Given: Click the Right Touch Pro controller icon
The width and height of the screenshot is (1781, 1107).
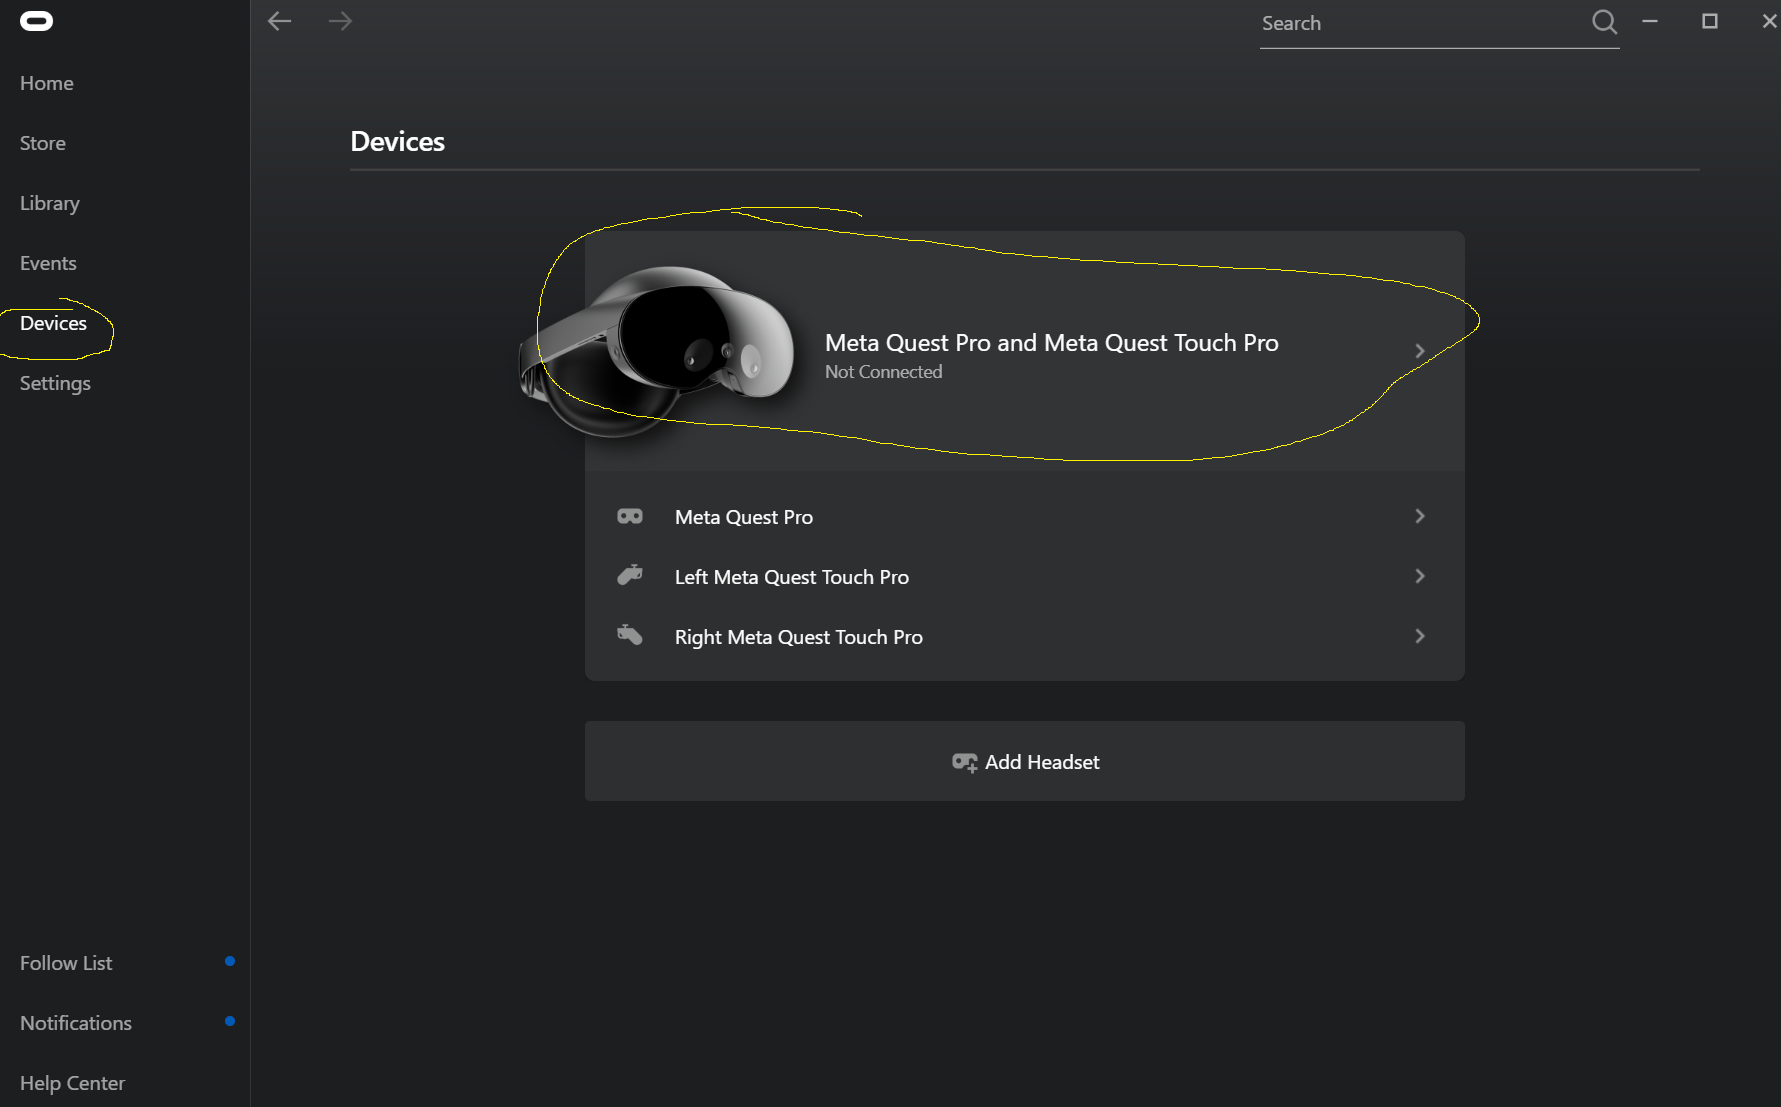Looking at the screenshot, I should pyautogui.click(x=630, y=635).
